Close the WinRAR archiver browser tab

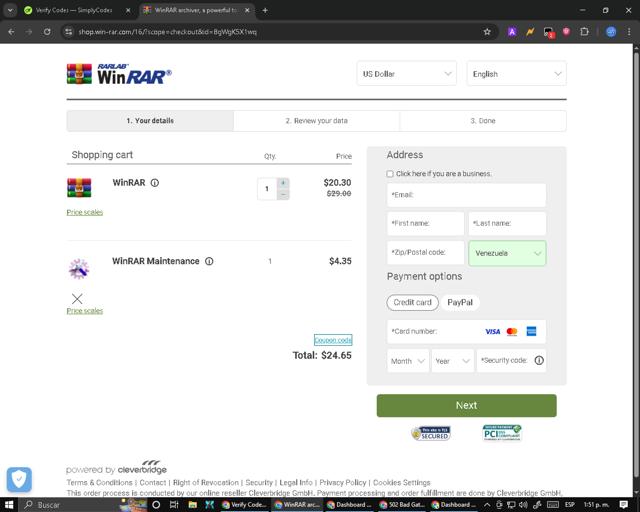247,10
